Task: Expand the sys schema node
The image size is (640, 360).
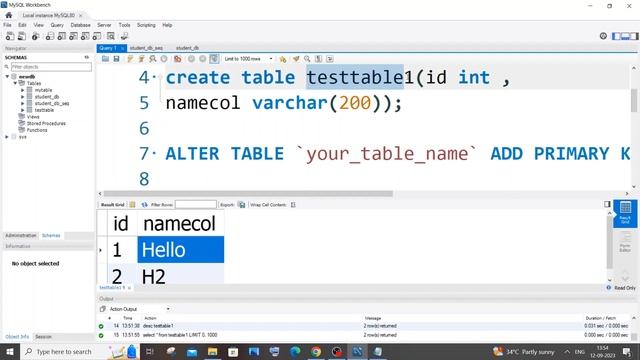Action: click(7, 137)
